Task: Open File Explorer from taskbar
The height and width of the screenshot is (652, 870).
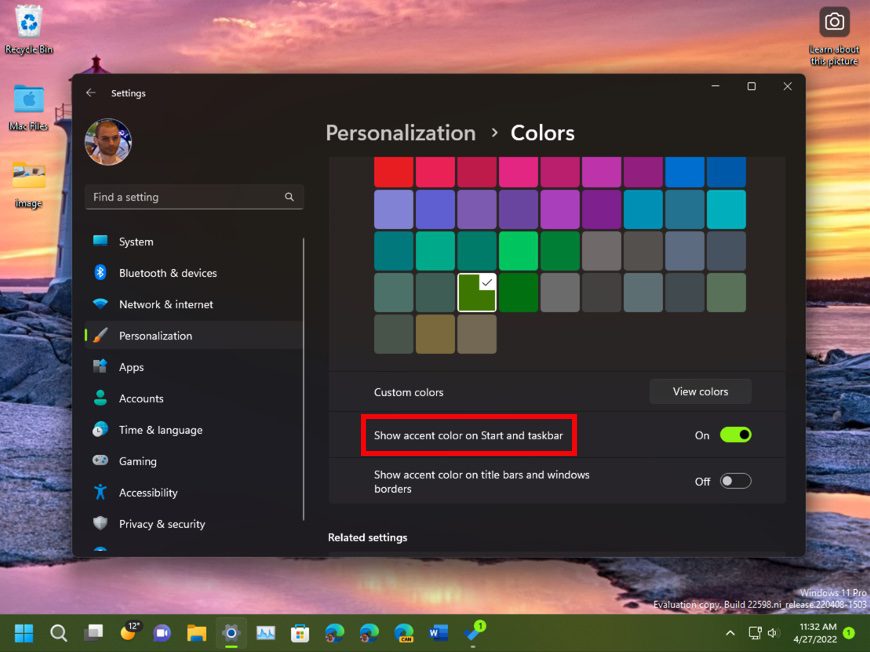Action: click(196, 633)
